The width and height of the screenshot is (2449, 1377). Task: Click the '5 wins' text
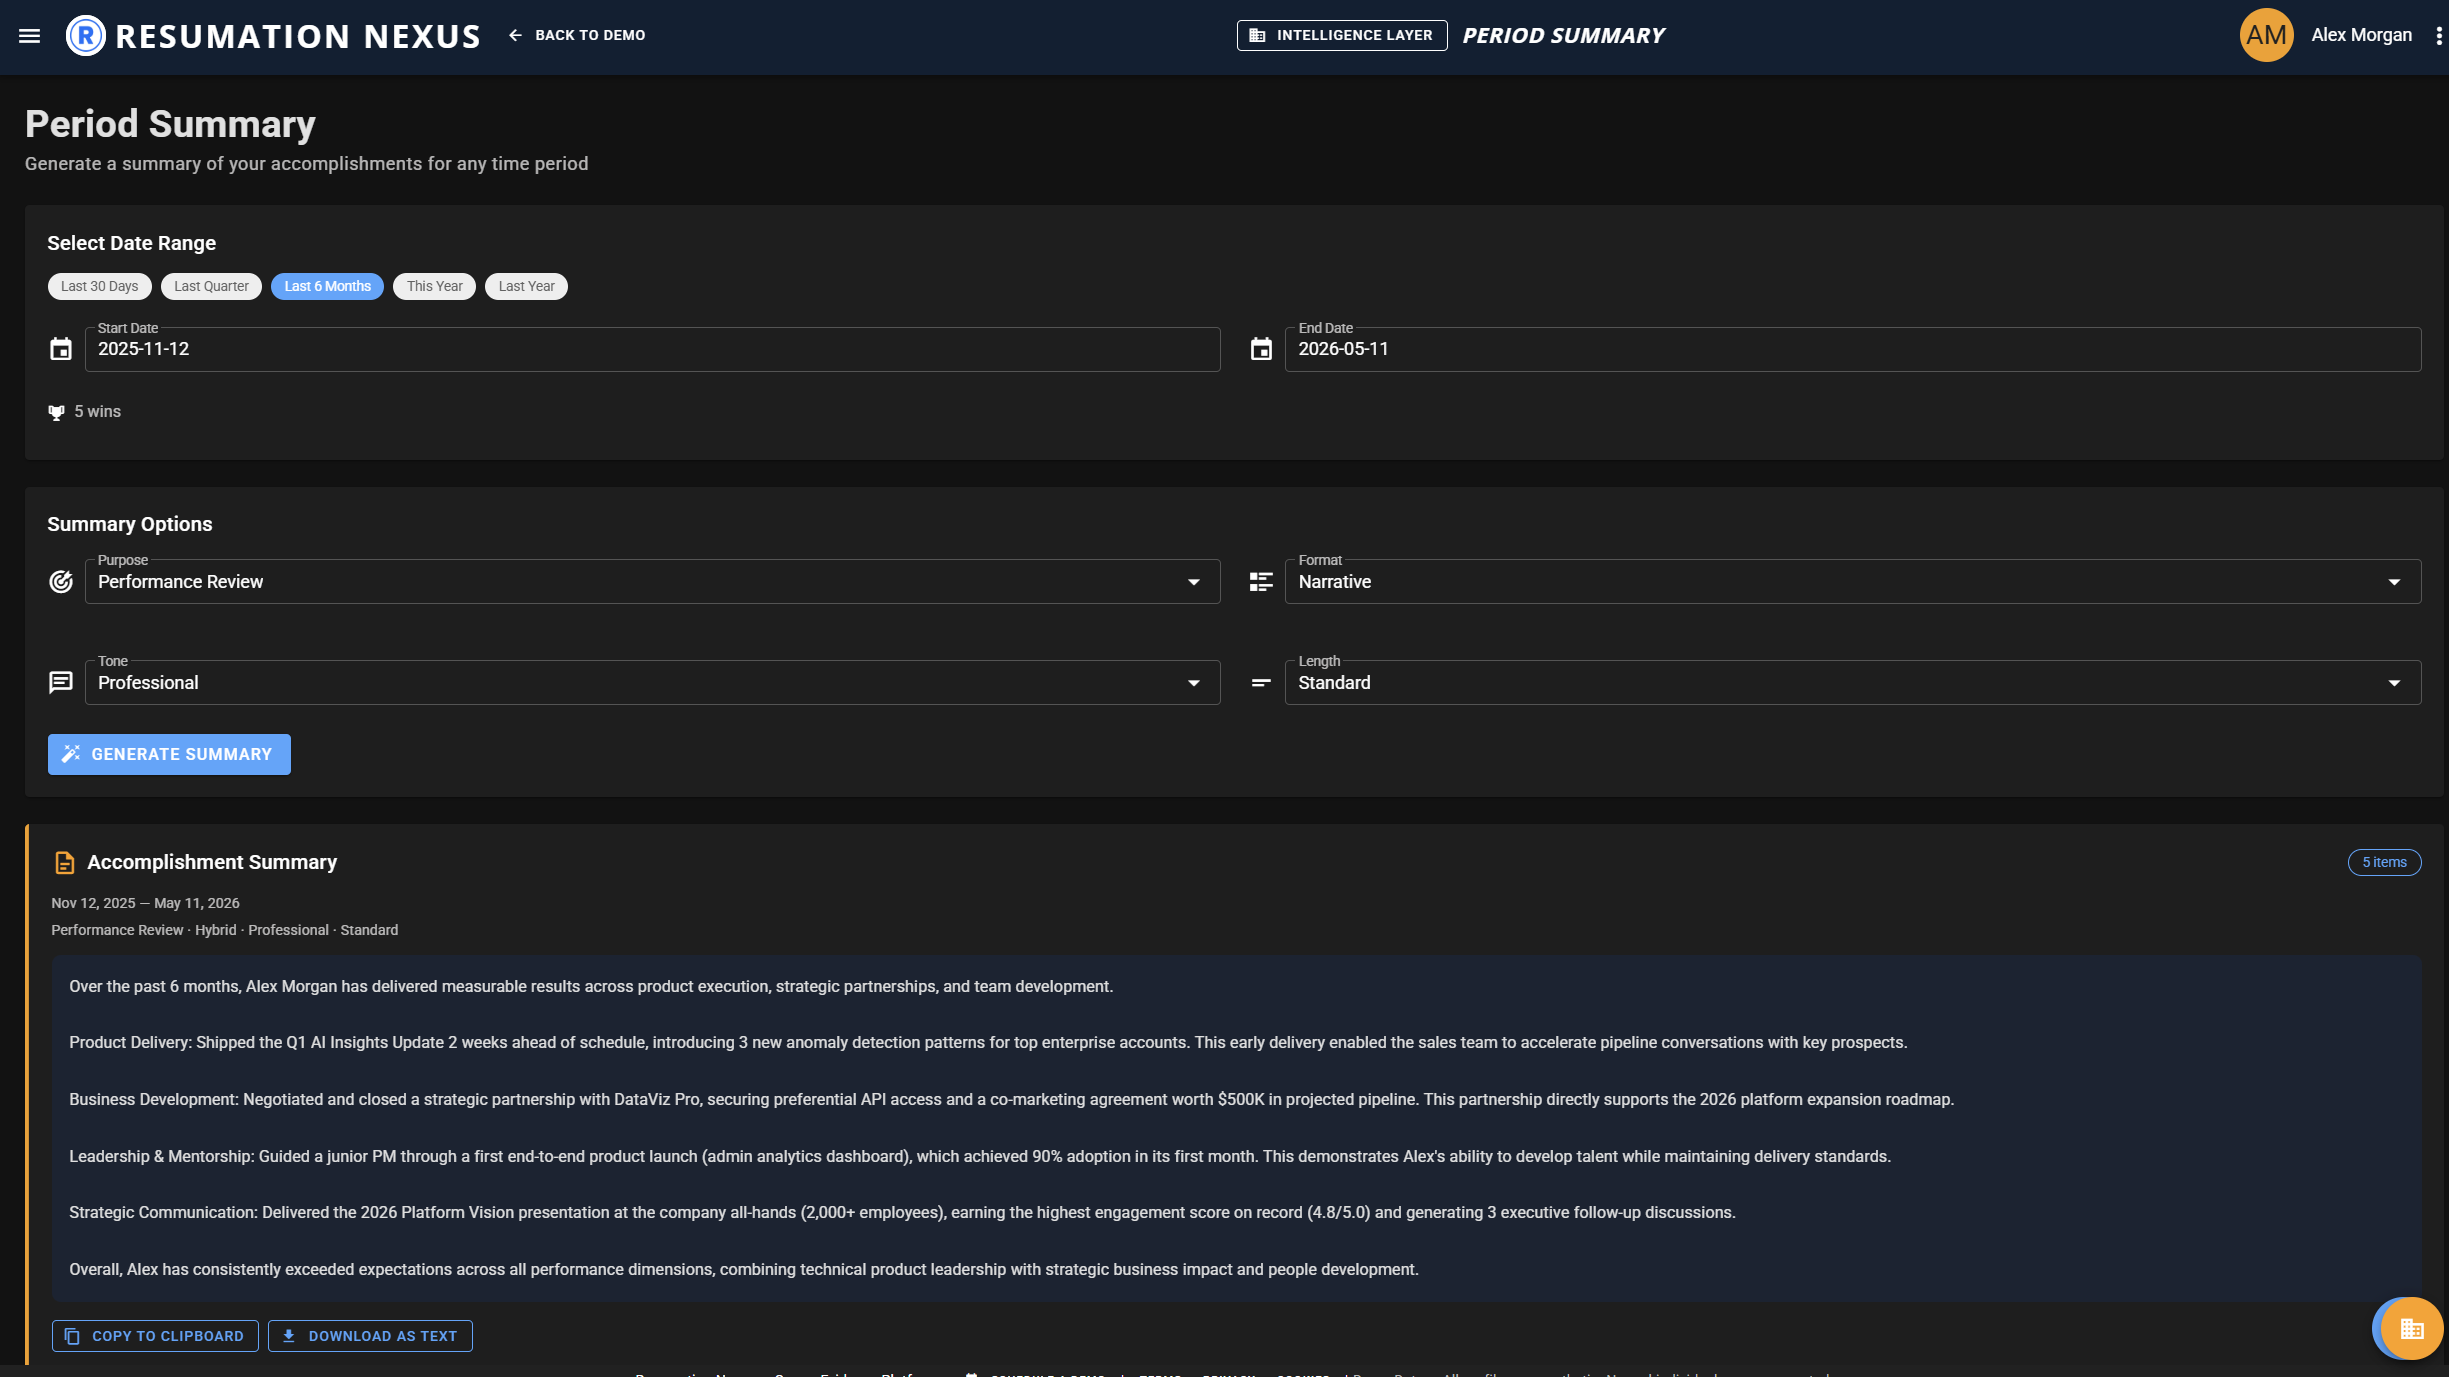point(97,412)
